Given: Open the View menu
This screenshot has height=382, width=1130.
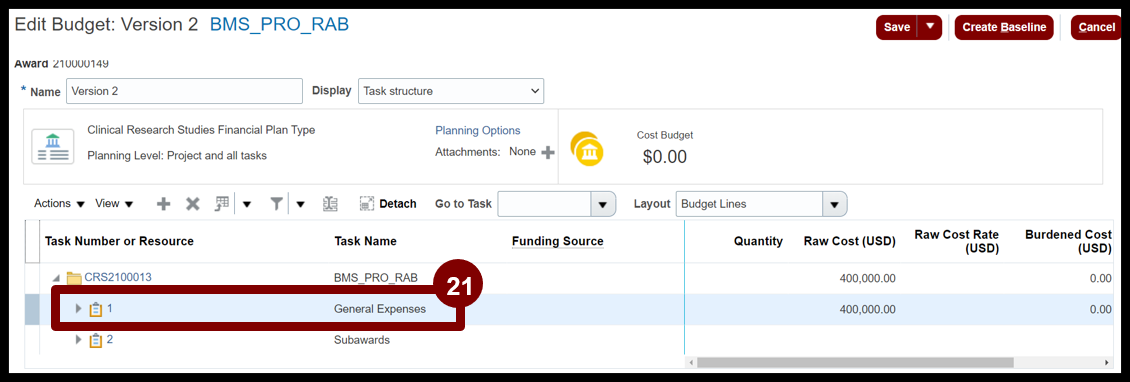Looking at the screenshot, I should (114, 204).
